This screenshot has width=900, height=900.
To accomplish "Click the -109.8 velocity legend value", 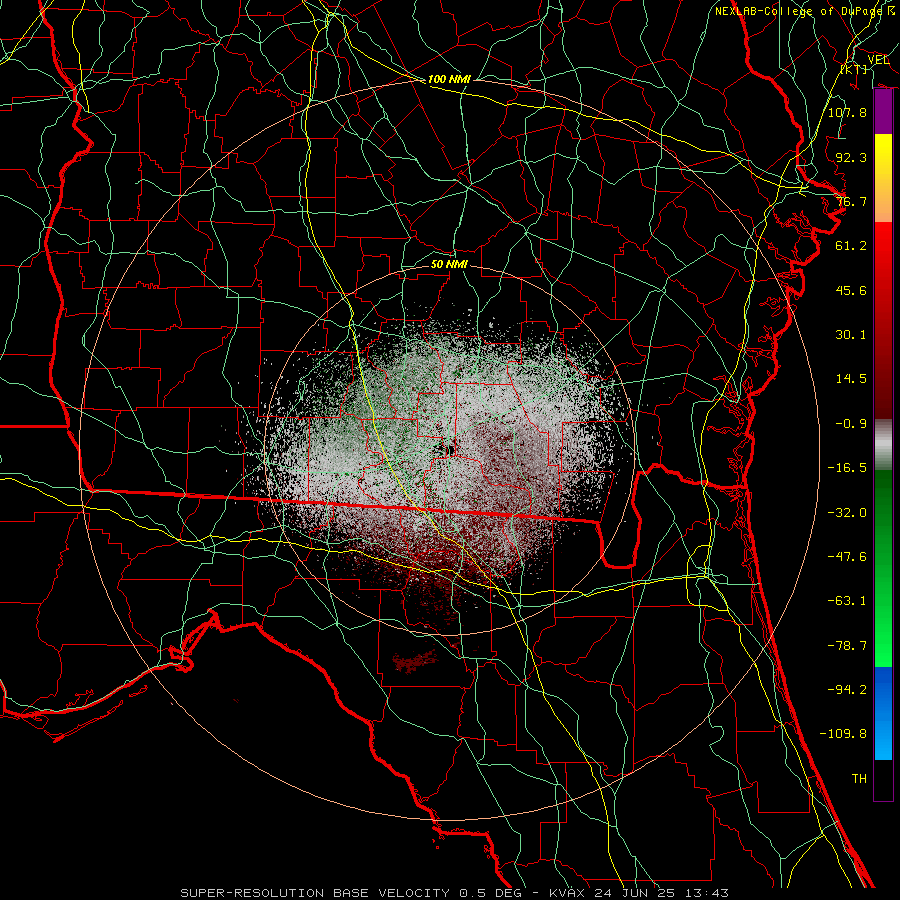I will (x=843, y=734).
